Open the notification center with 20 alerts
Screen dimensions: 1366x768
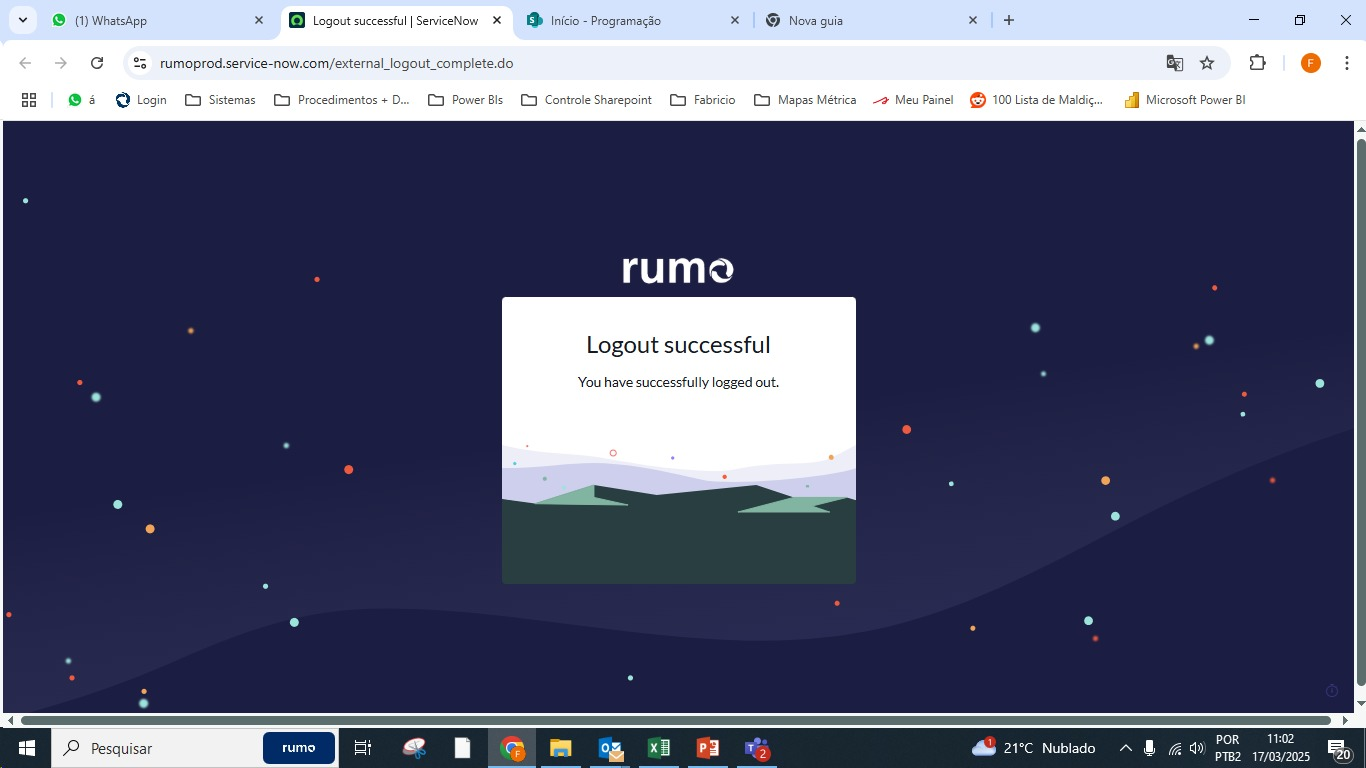click(1339, 749)
